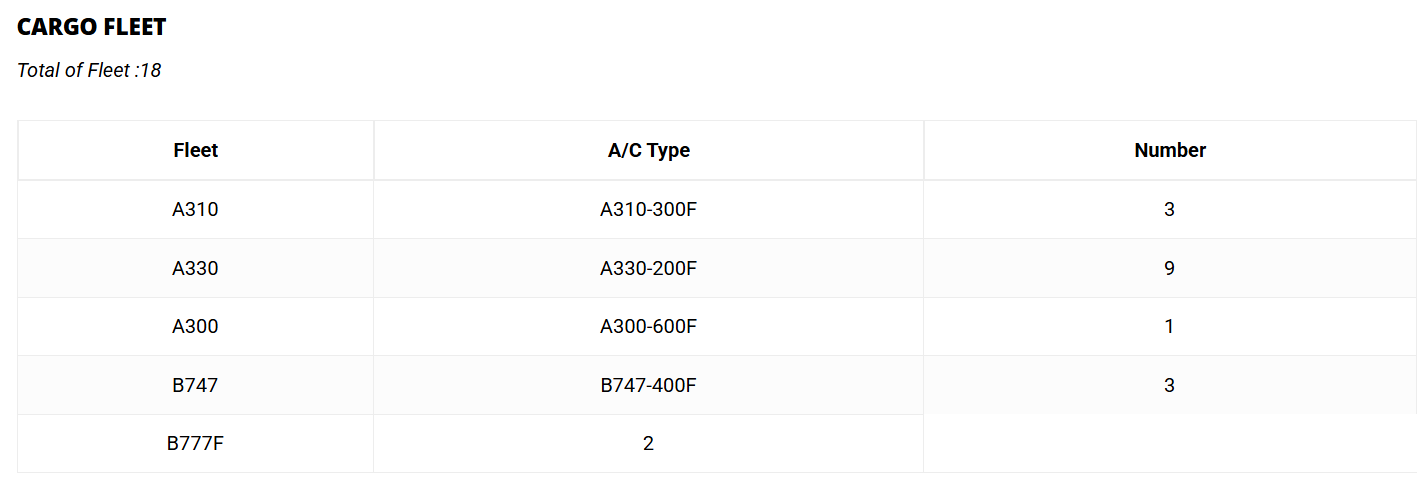Click the number 9 cell
The image size is (1426, 481).
coord(1170,268)
